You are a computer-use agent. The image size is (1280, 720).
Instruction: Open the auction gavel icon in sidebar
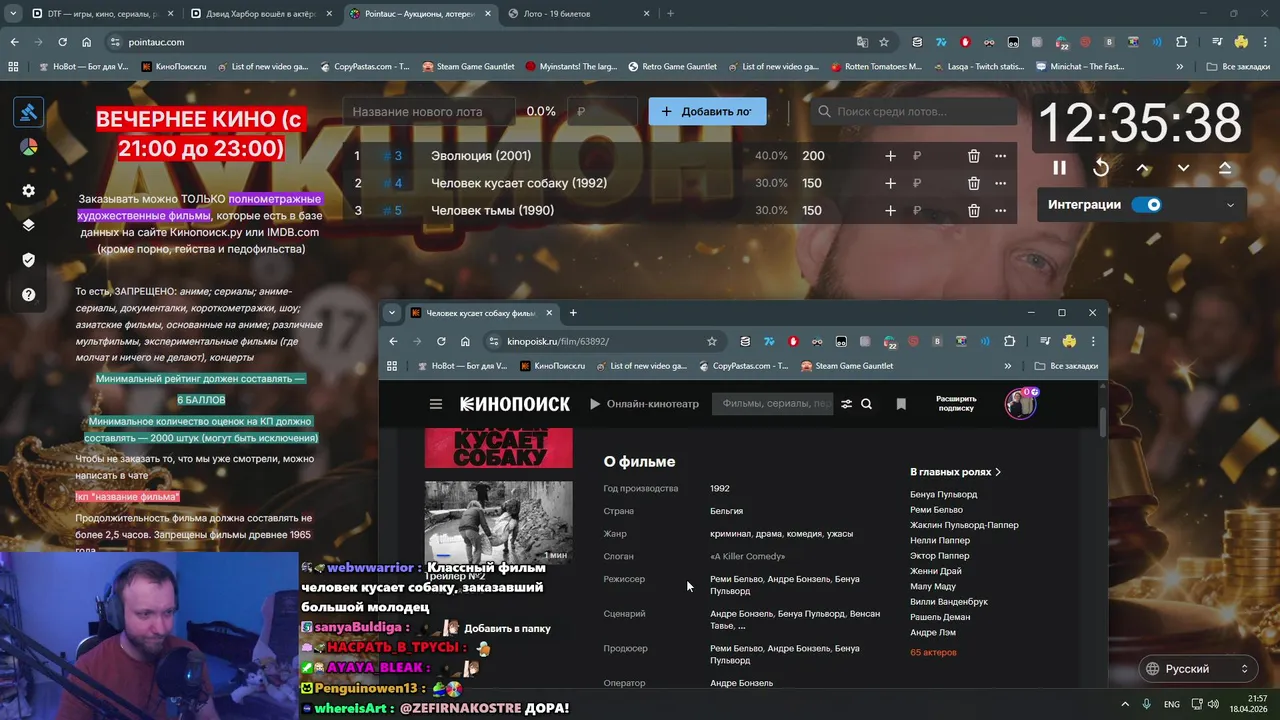[x=28, y=112]
